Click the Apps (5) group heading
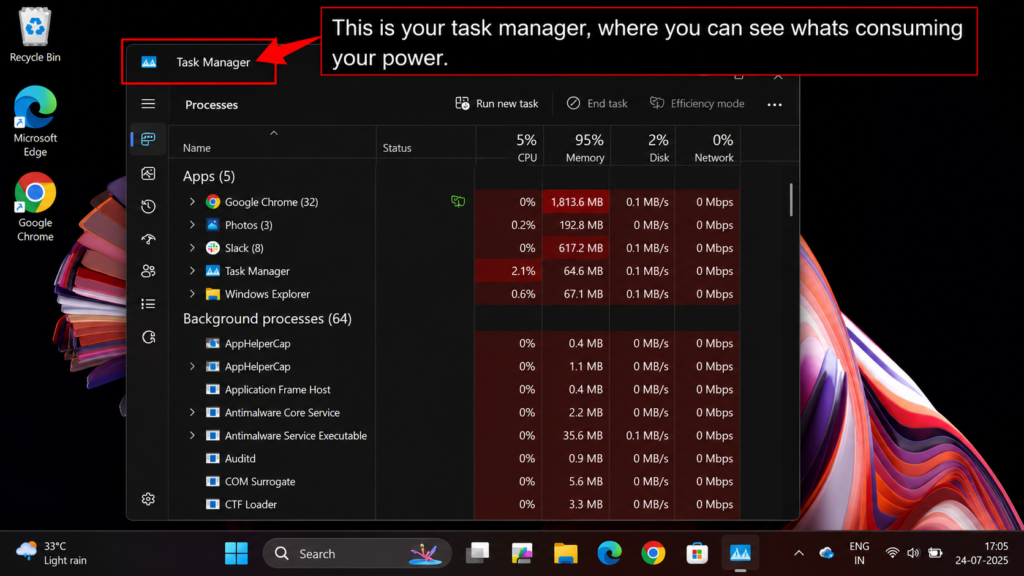The width and height of the screenshot is (1024, 576). click(x=209, y=176)
